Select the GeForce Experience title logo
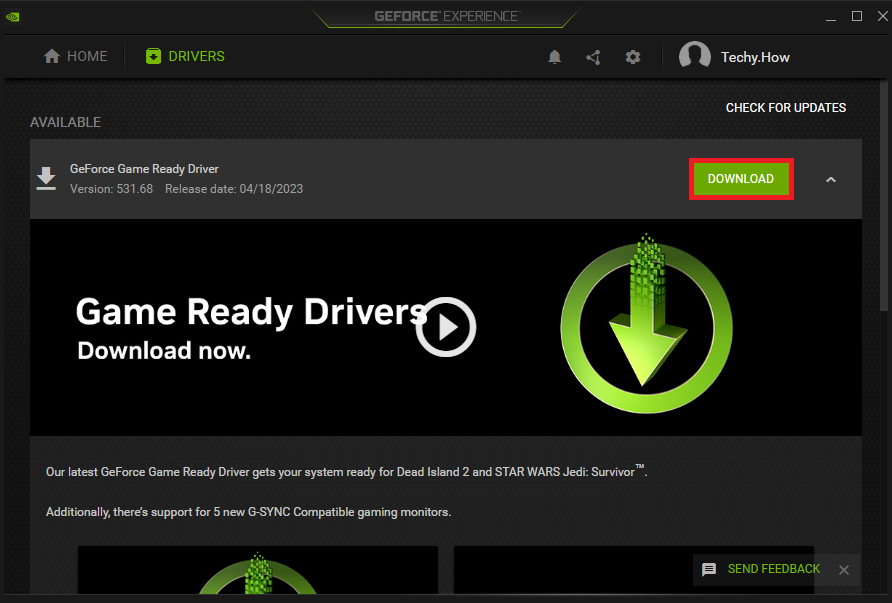892x603 pixels. (445, 15)
